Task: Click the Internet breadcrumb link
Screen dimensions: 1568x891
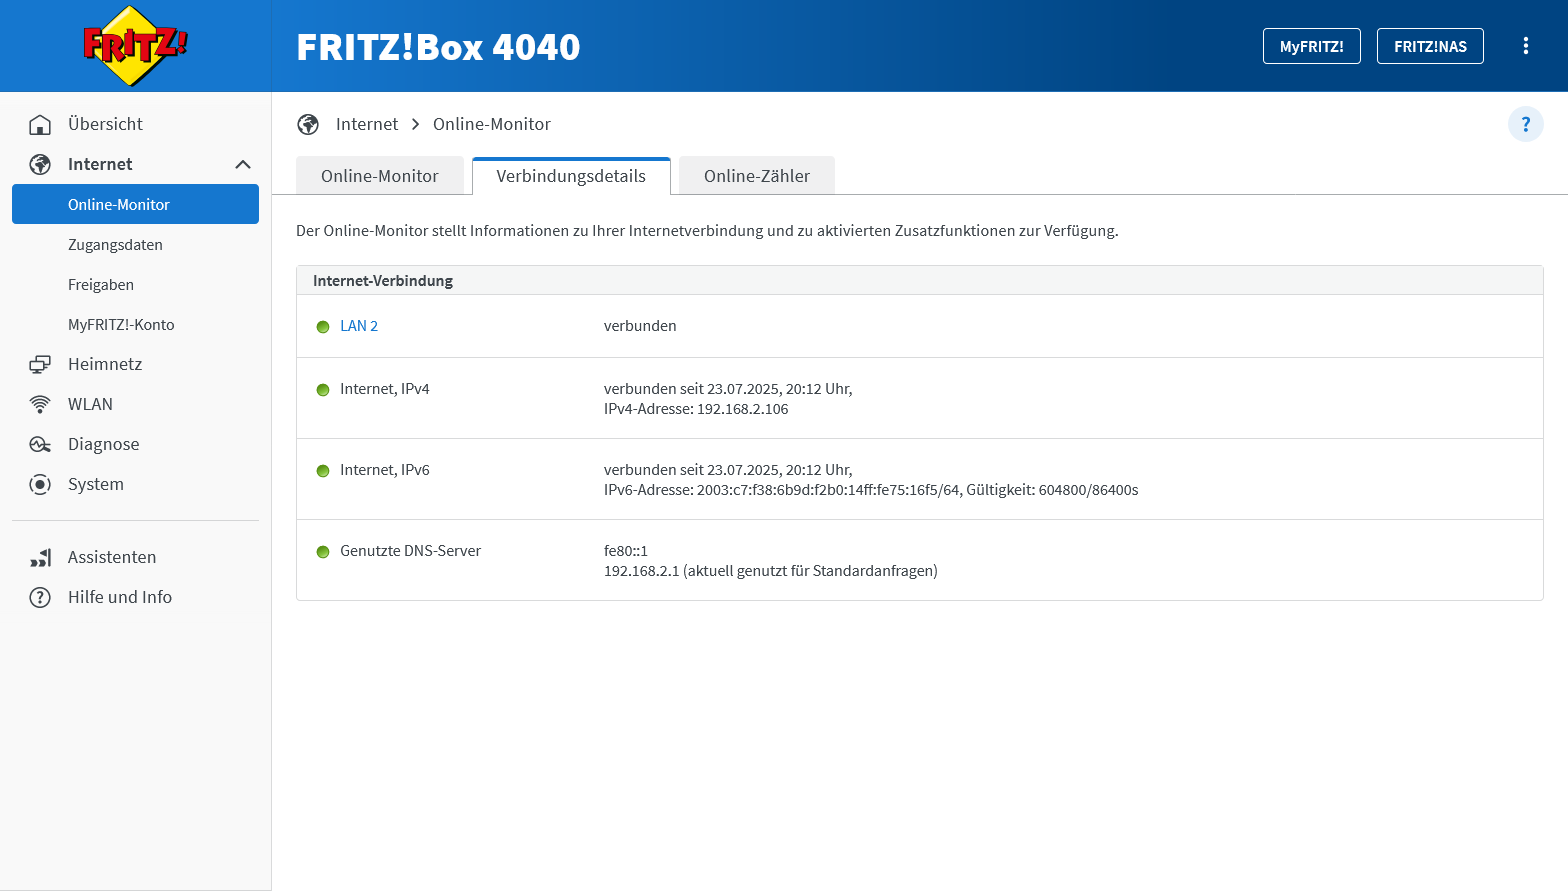Action: click(367, 124)
